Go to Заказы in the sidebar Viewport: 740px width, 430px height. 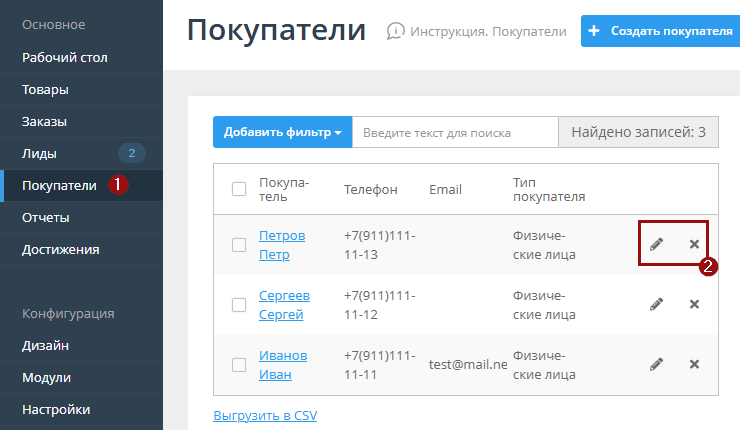pyautogui.click(x=45, y=121)
